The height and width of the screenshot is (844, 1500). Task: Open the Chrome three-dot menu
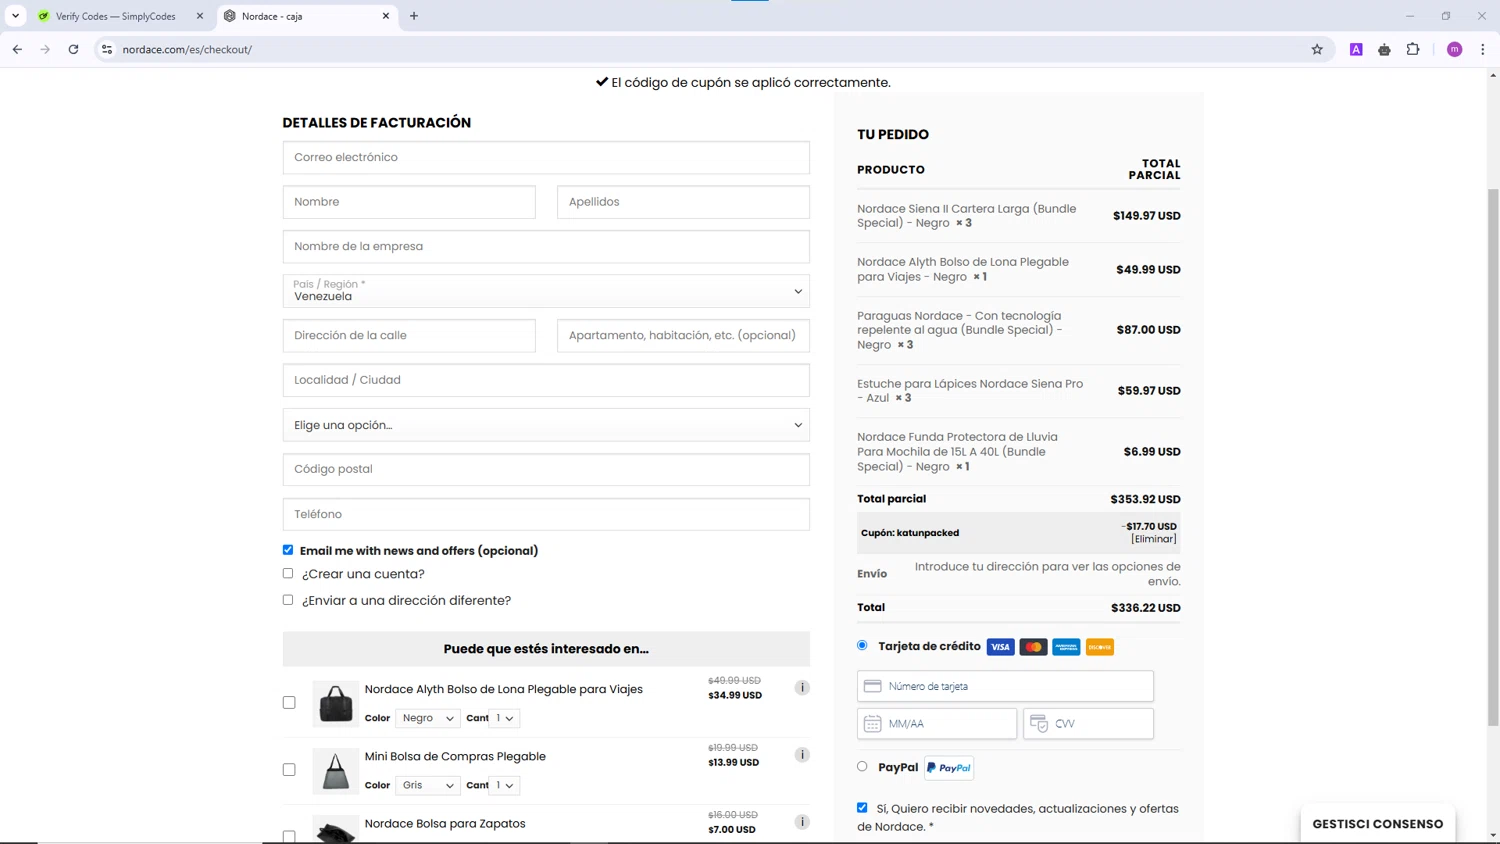coord(1482,49)
